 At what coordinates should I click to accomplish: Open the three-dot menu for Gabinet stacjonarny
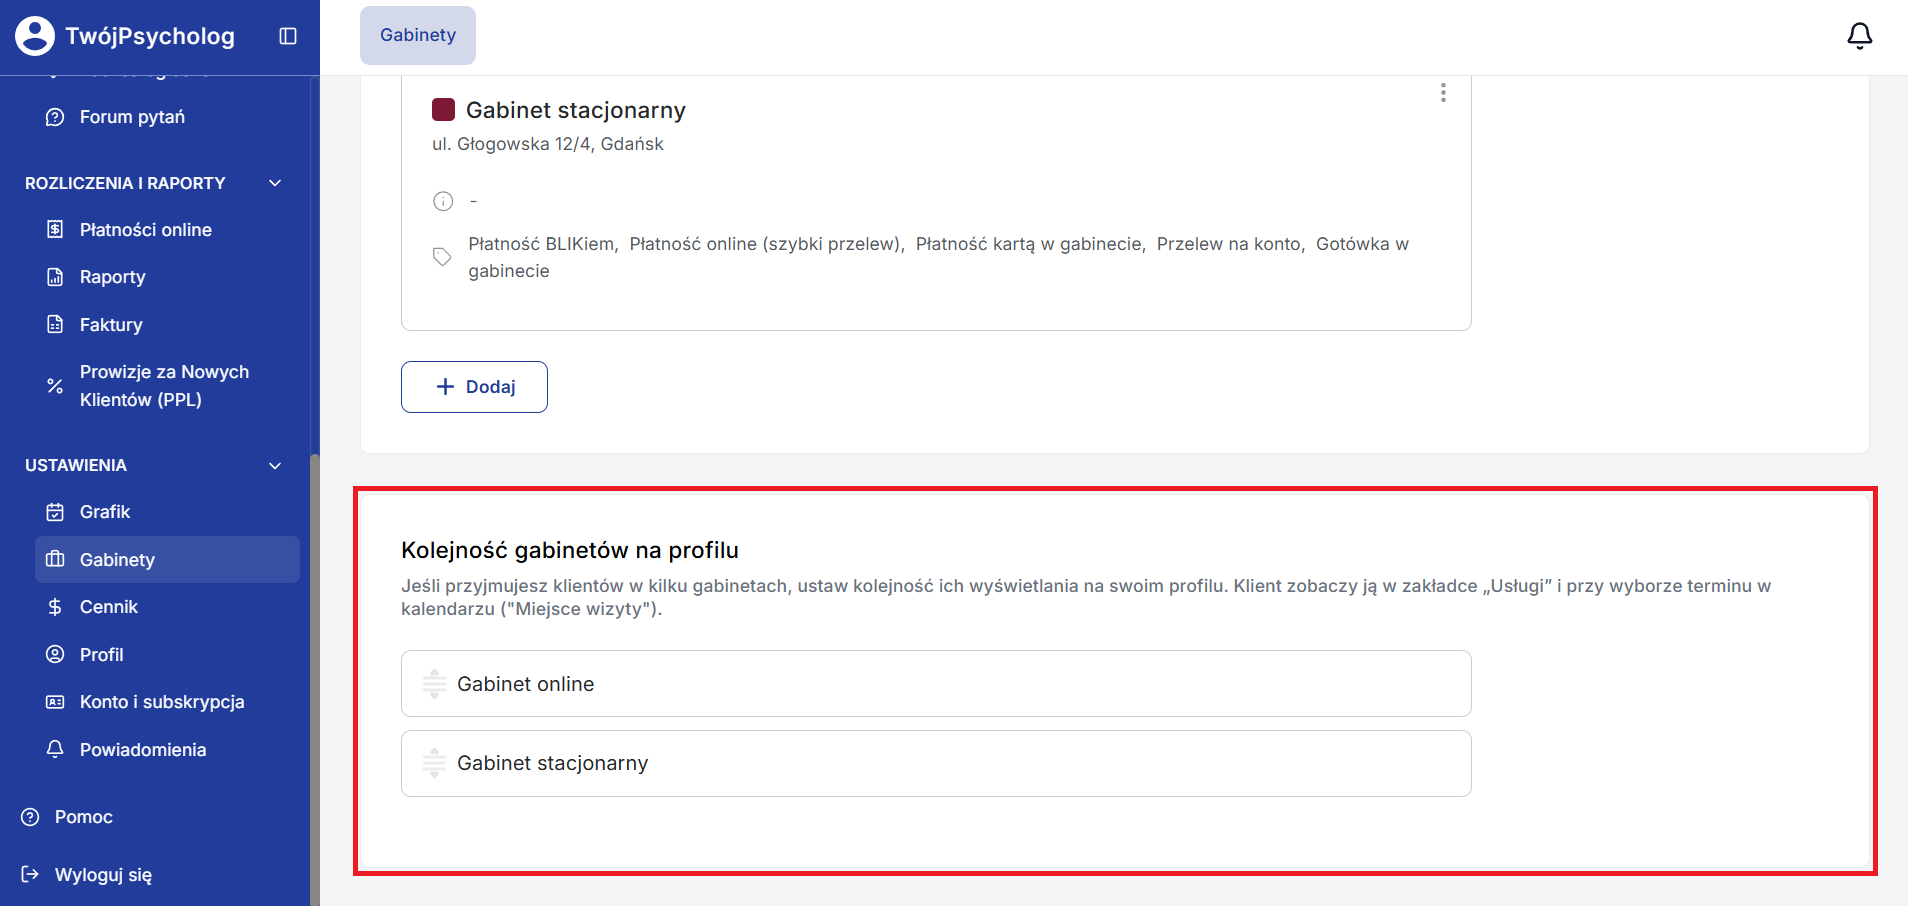[1442, 93]
